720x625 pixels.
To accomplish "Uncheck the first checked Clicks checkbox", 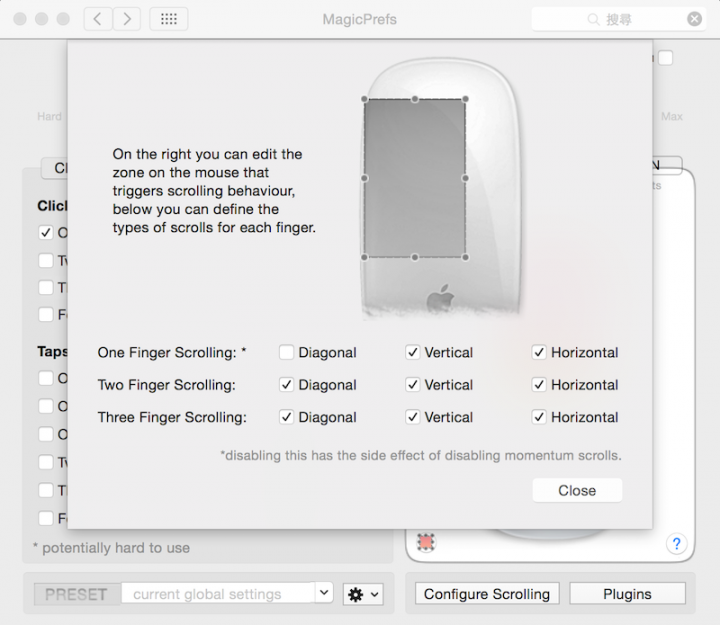I will [x=45, y=232].
